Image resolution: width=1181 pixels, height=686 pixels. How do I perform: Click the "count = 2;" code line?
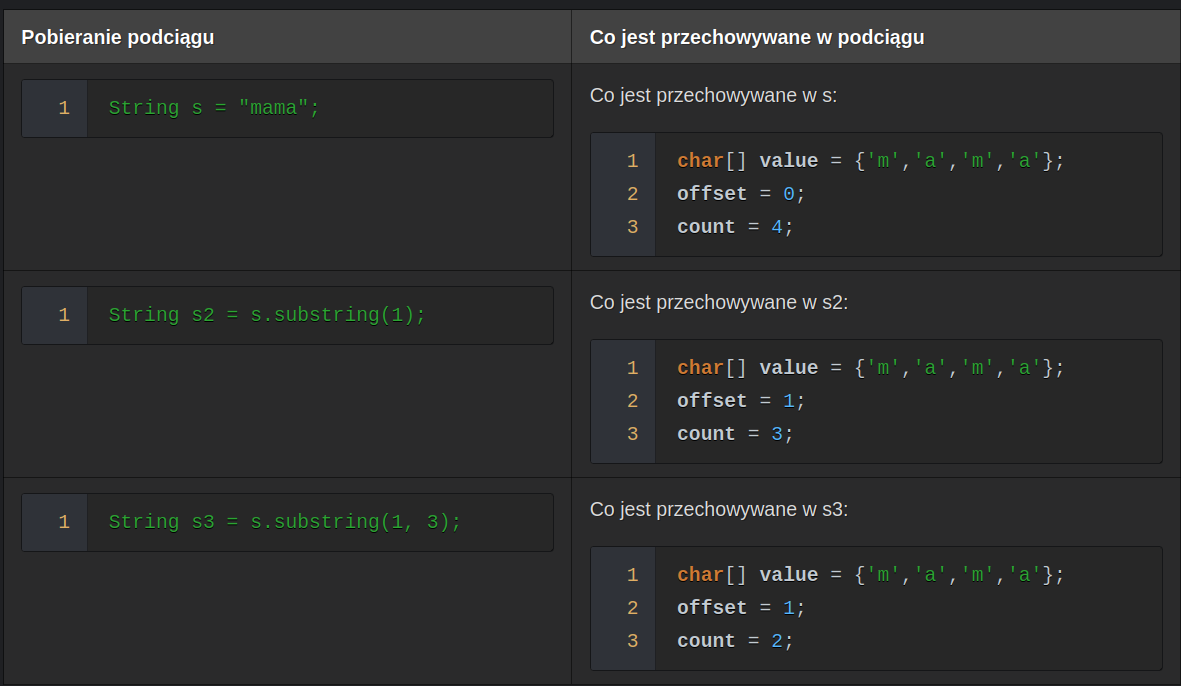(735, 641)
